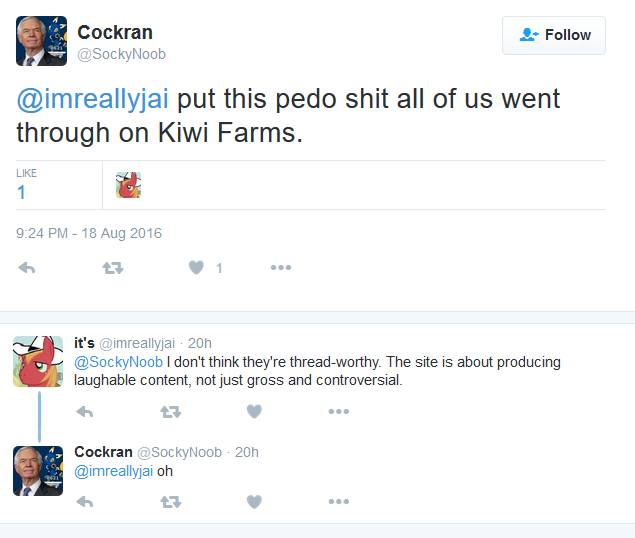View the liker's pony avatar
The width and height of the screenshot is (635, 538).
pyautogui.click(x=128, y=185)
